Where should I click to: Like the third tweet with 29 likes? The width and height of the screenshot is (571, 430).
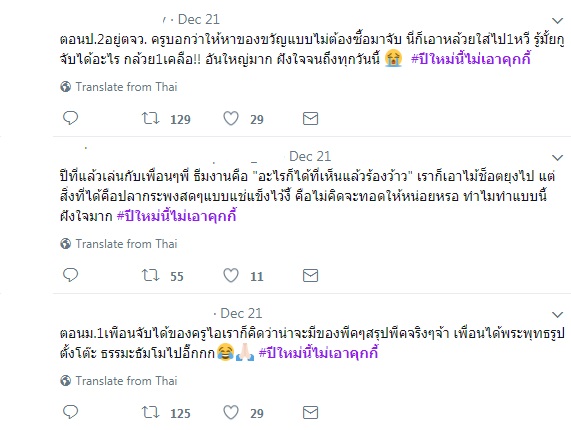pos(231,412)
